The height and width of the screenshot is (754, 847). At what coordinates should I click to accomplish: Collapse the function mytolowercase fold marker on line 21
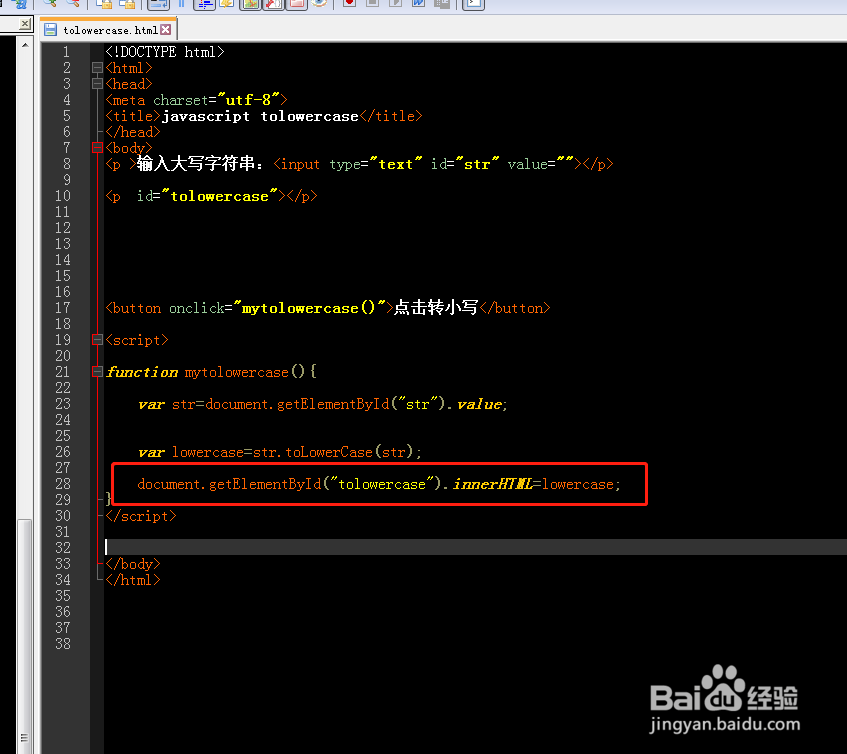click(x=97, y=372)
